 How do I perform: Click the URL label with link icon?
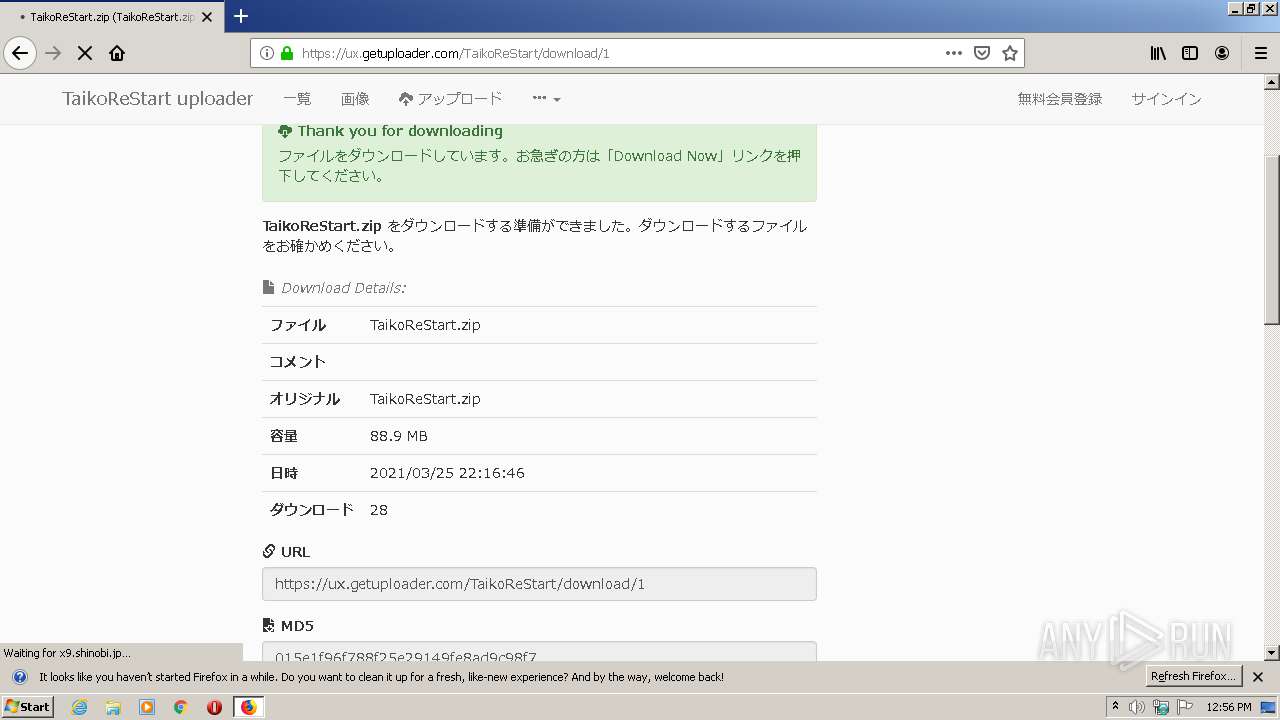(x=286, y=552)
